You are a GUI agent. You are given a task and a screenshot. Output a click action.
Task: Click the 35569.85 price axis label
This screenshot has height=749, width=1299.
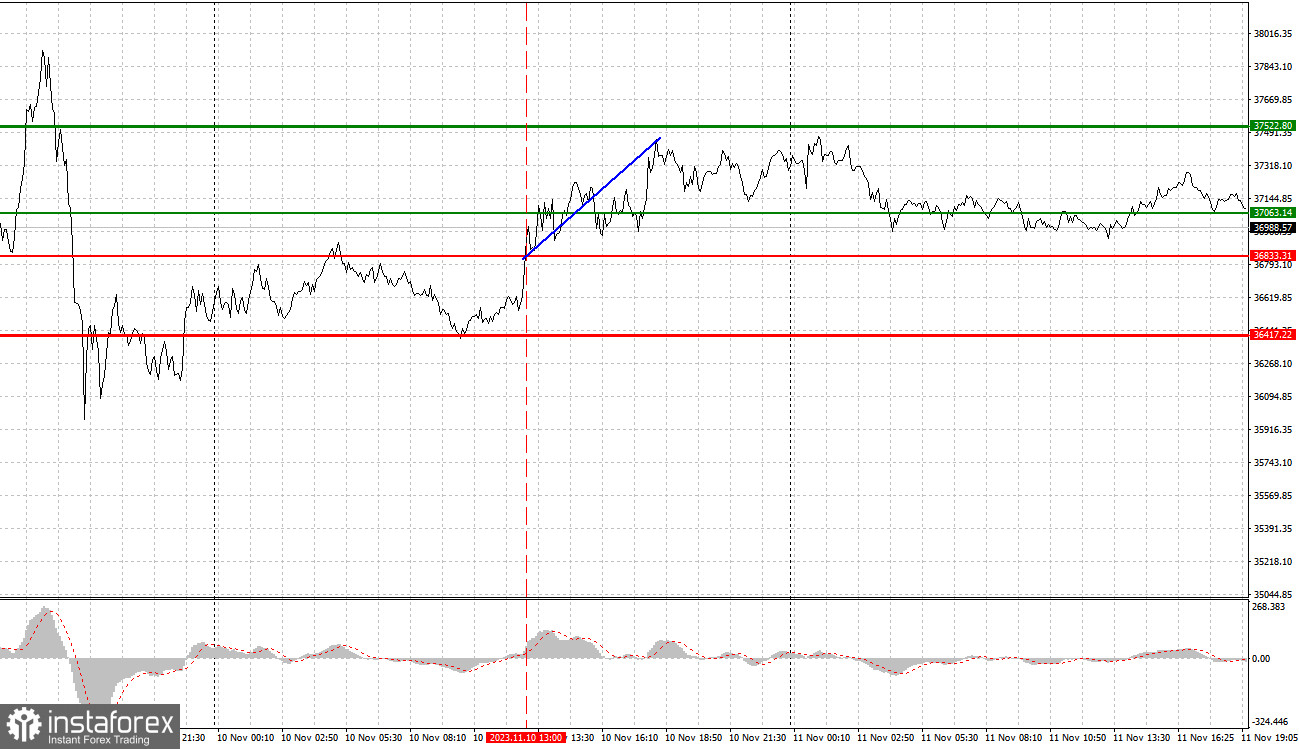(x=1273, y=496)
